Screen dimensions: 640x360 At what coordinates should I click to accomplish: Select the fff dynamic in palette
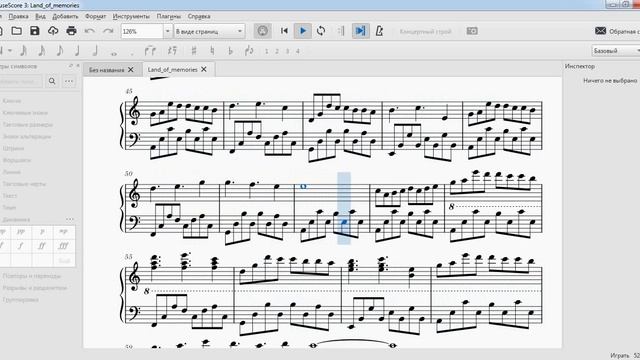[63, 246]
